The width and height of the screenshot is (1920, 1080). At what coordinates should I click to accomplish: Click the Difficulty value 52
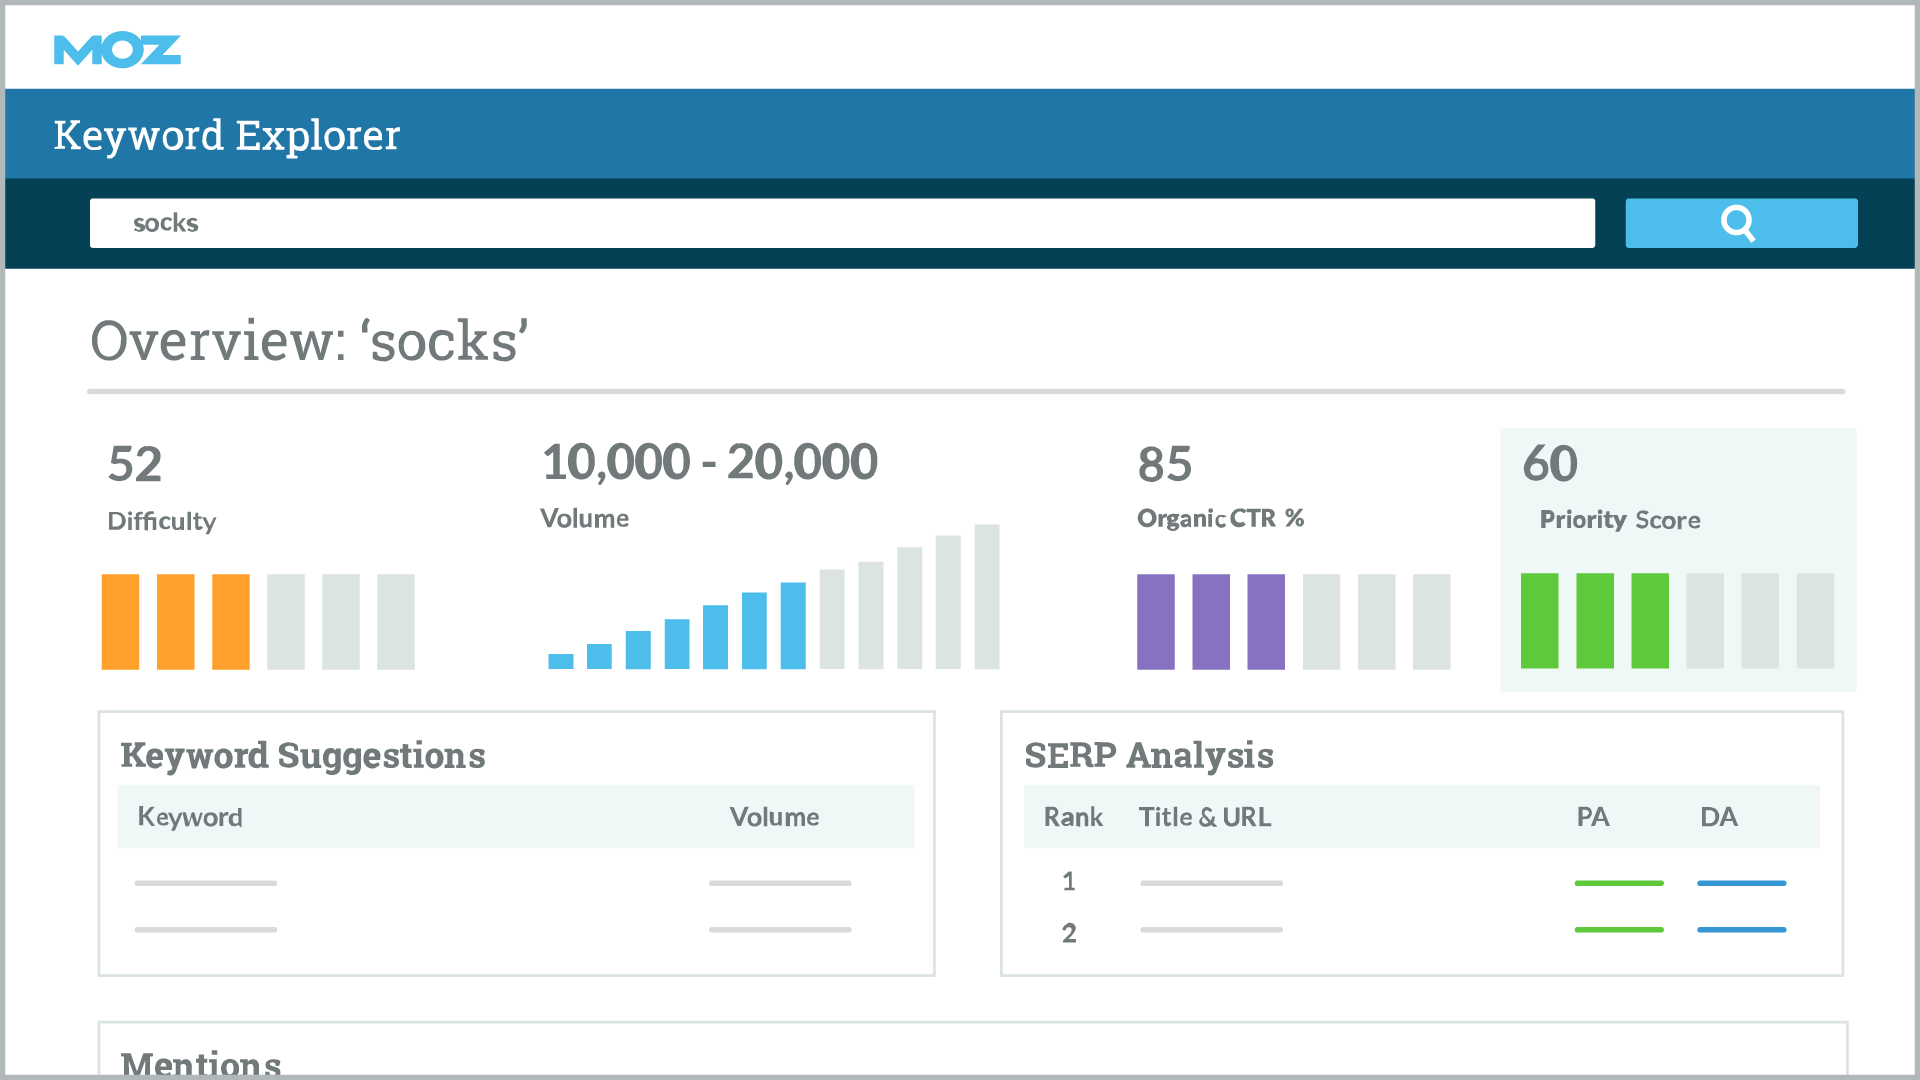point(134,464)
